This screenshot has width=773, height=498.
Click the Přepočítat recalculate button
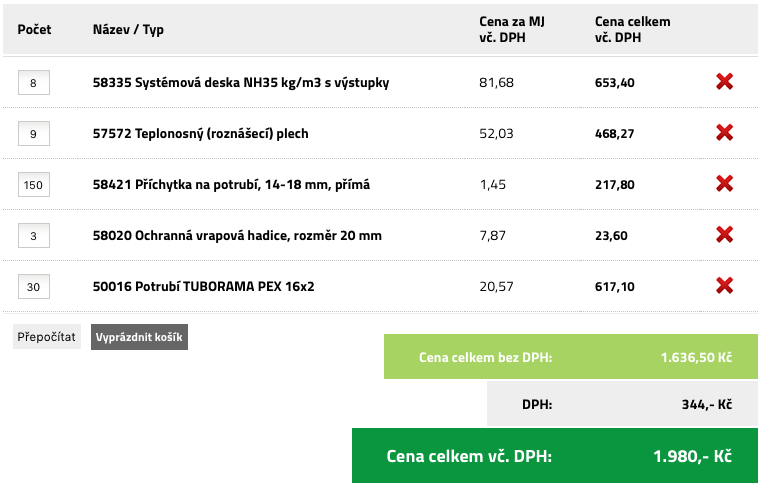47,337
